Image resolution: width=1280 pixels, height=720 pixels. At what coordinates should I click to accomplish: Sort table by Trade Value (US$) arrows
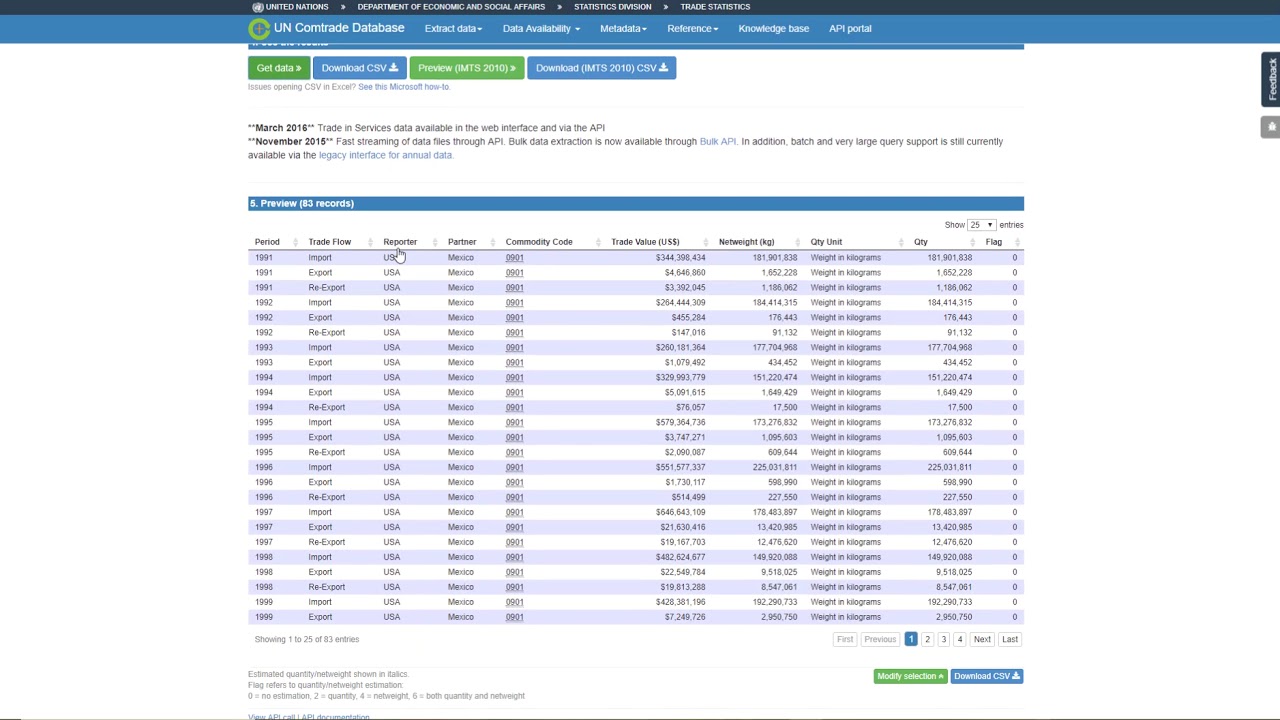pyautogui.click(x=706, y=242)
